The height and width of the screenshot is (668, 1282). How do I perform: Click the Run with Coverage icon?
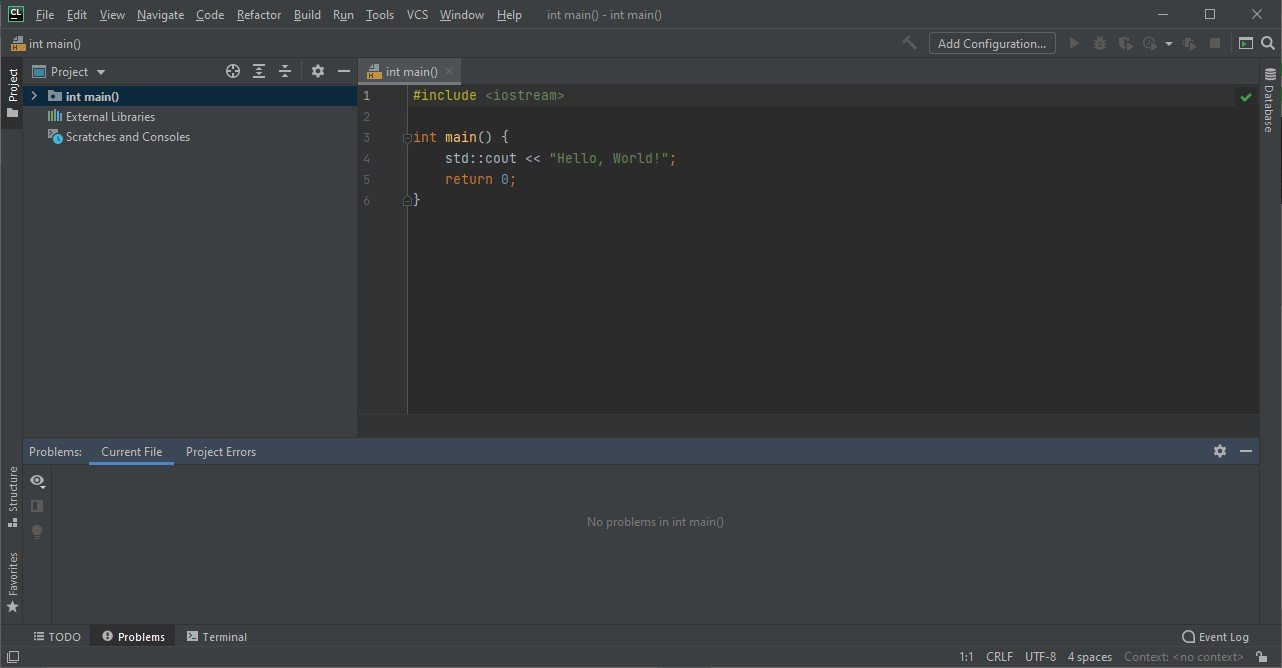pos(1125,43)
